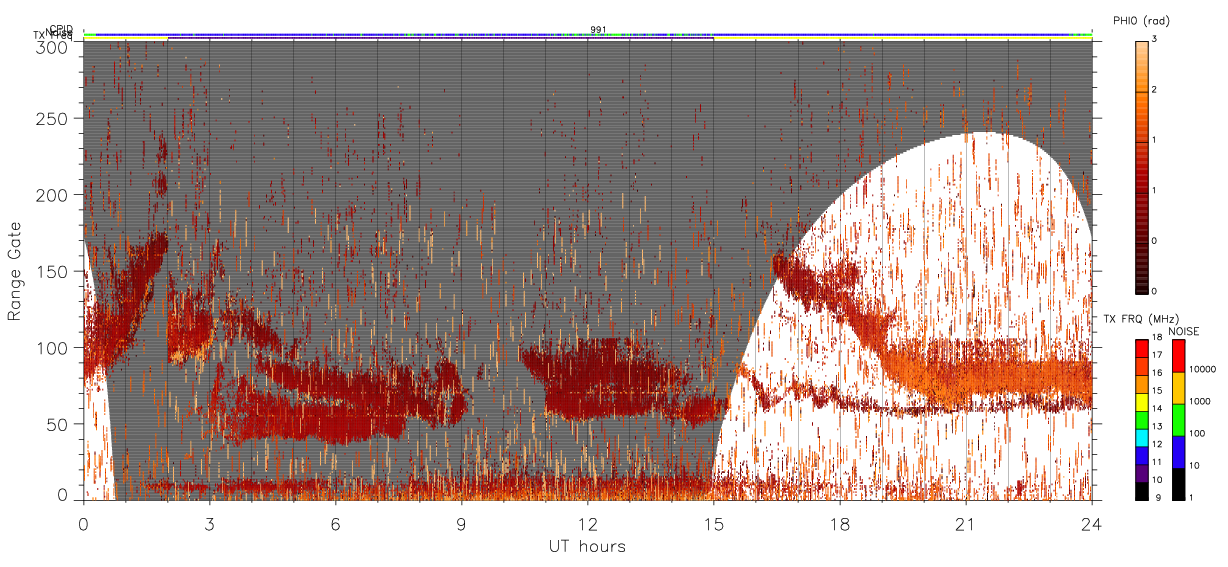
Task: Click x-axis tick label "6"
Action: [x=336, y=523]
